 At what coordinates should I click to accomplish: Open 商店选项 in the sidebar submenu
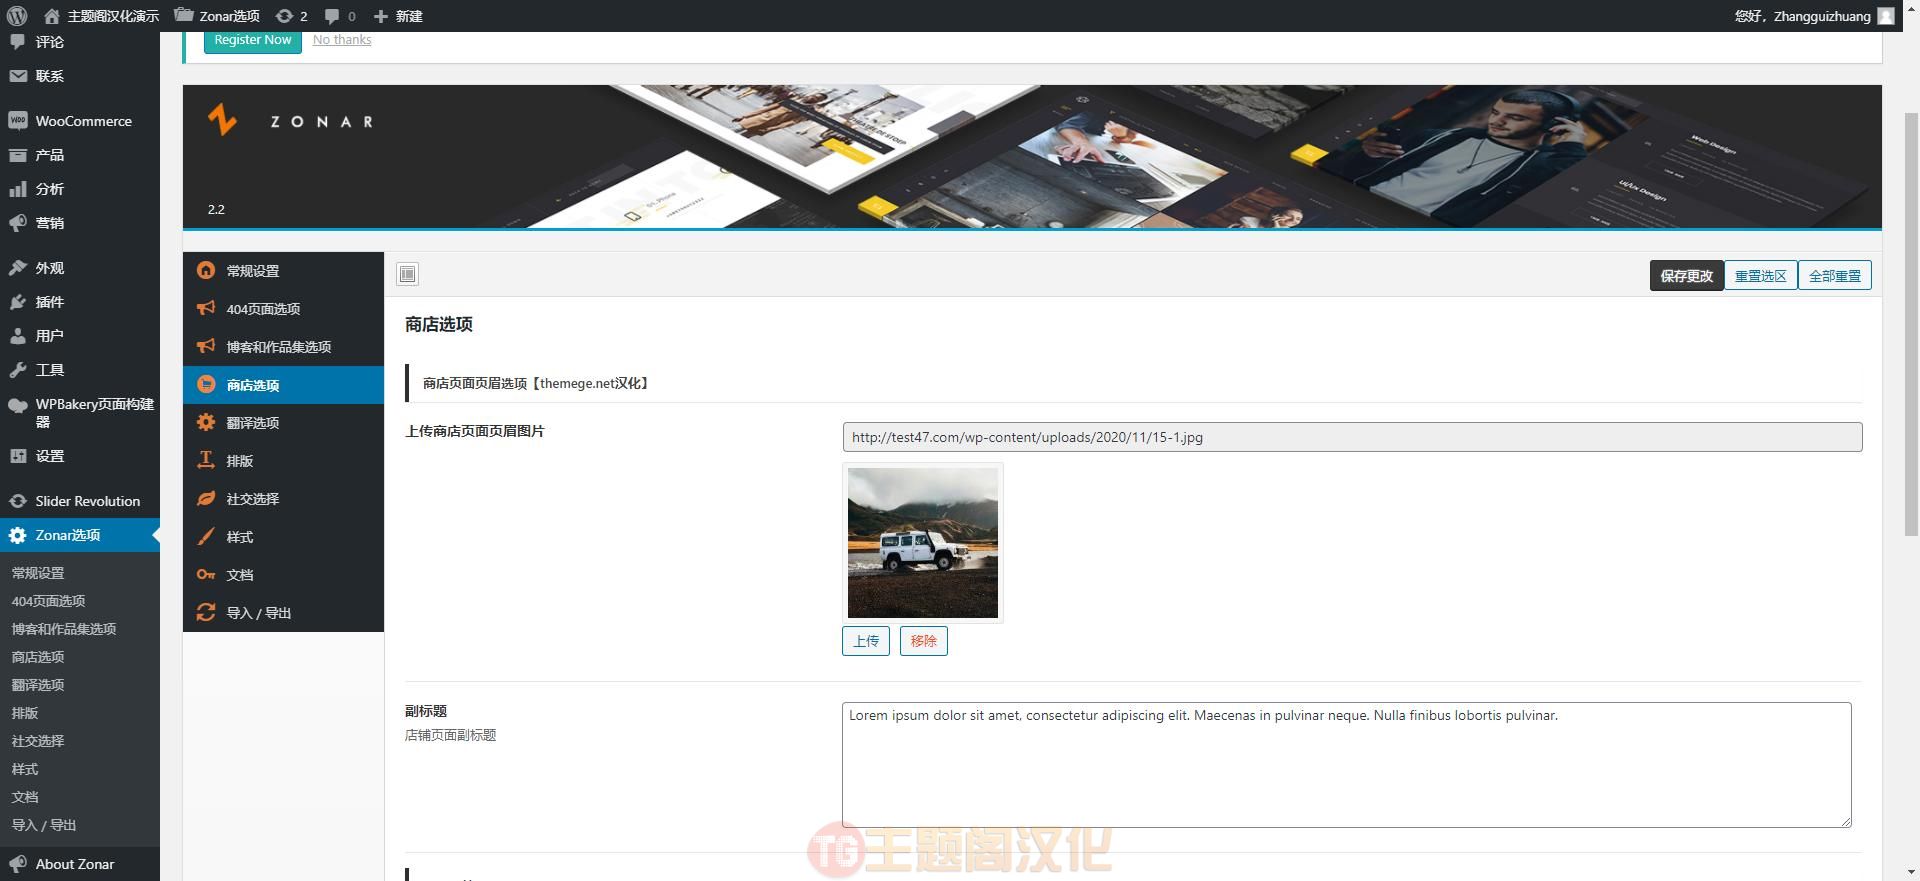(x=38, y=657)
